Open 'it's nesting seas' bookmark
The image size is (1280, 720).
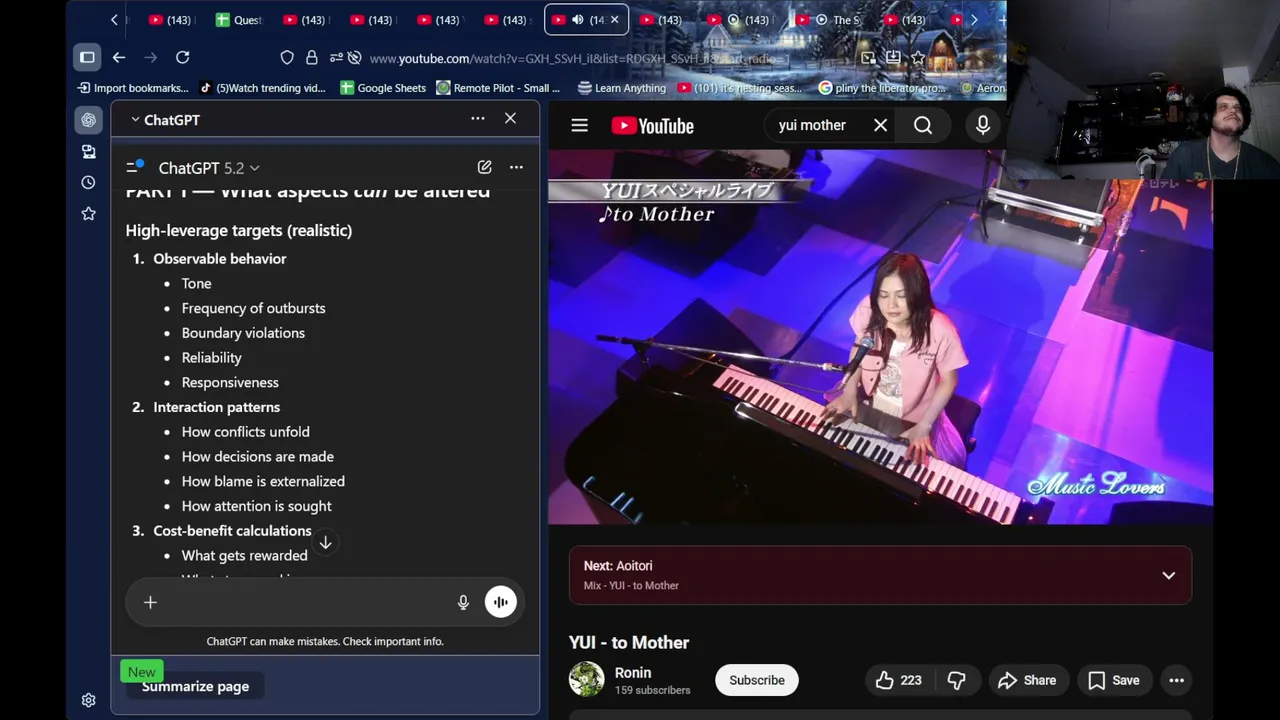740,88
